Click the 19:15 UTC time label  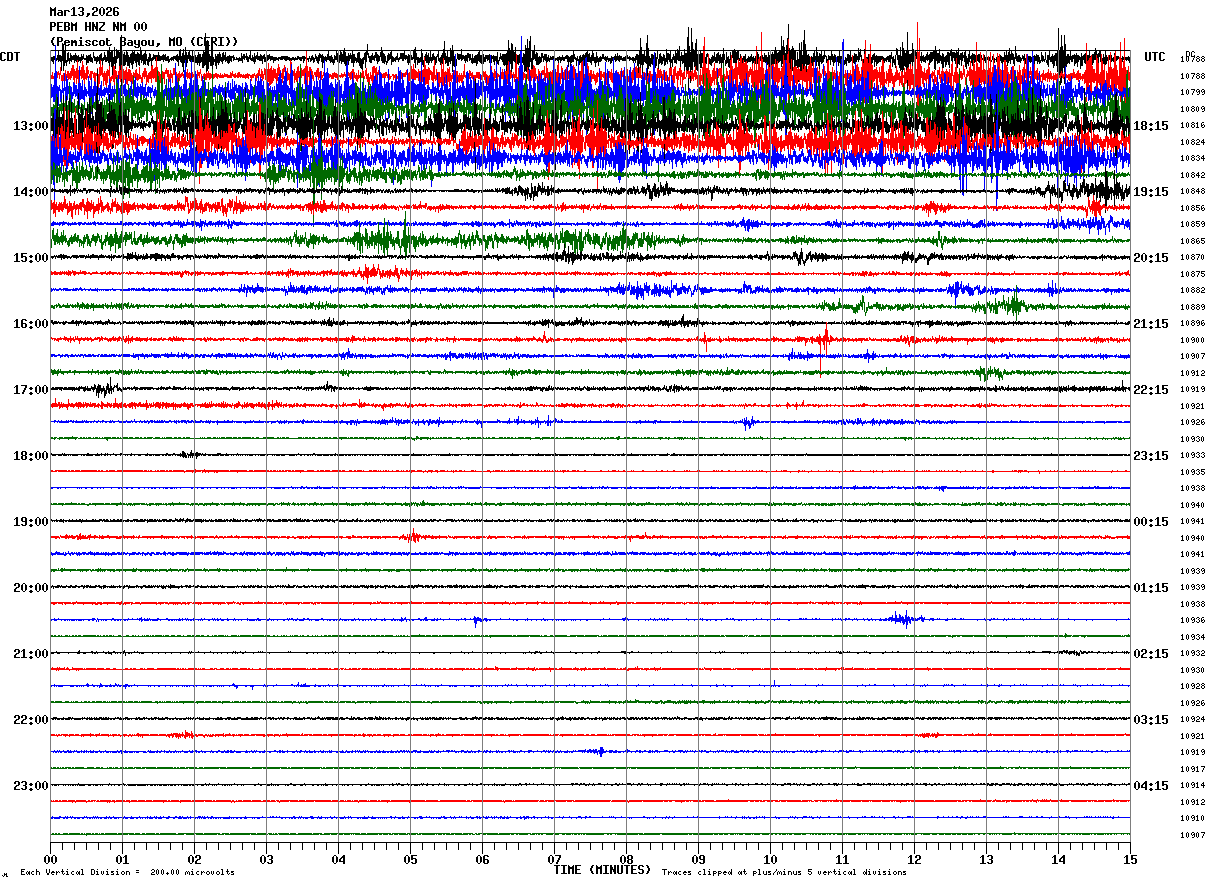click(x=1151, y=192)
